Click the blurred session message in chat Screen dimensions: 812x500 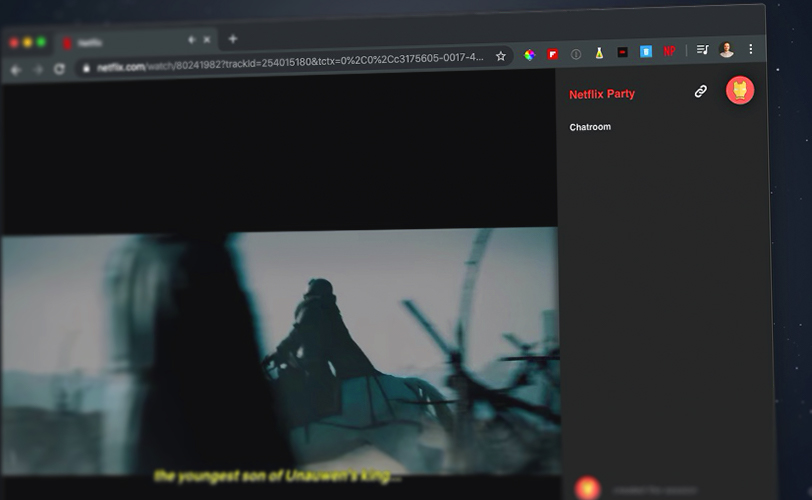pyautogui.click(x=655, y=490)
